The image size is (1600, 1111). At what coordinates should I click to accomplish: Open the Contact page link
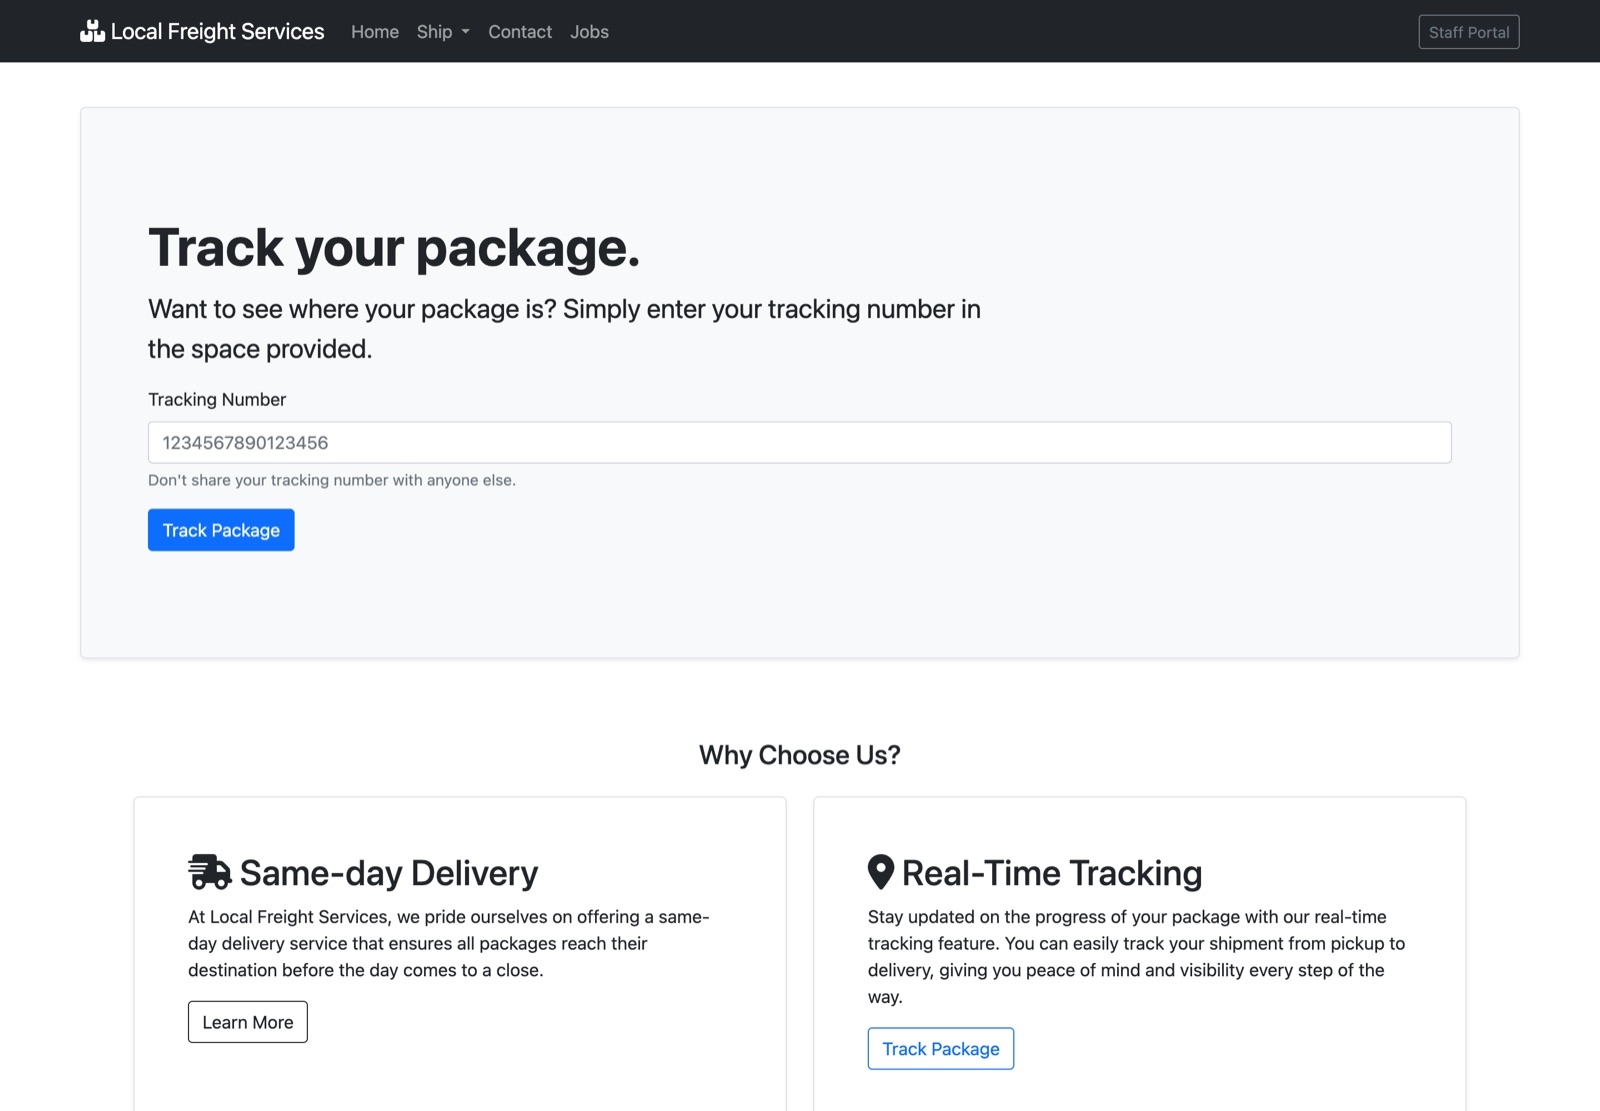(520, 32)
